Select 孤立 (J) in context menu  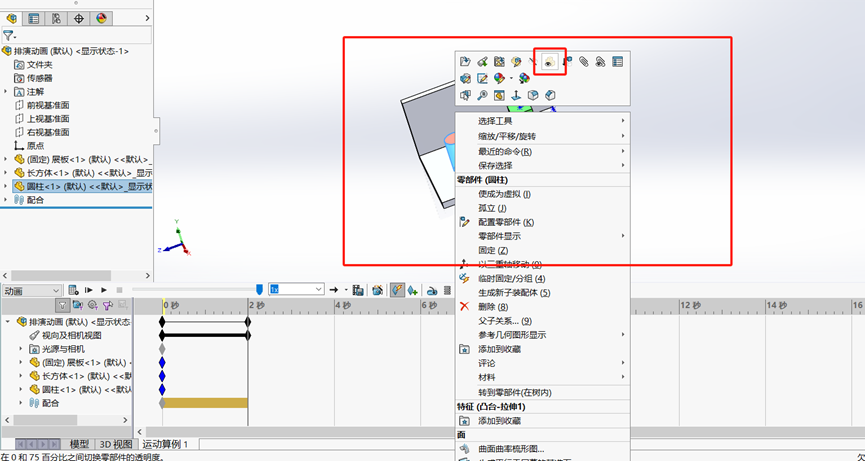[492, 208]
